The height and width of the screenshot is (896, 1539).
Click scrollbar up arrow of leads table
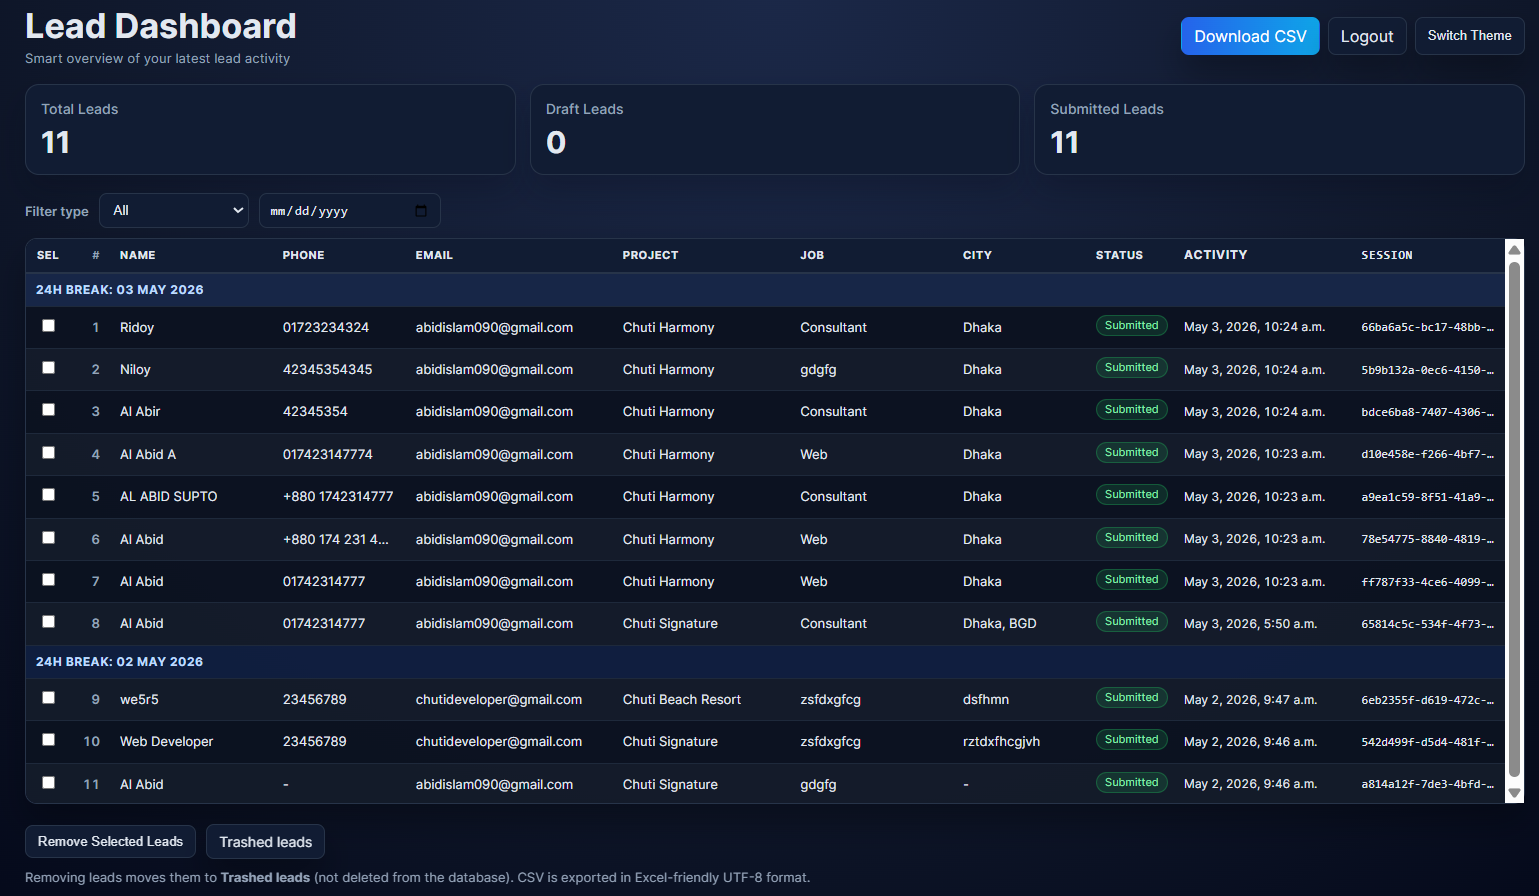(x=1514, y=250)
